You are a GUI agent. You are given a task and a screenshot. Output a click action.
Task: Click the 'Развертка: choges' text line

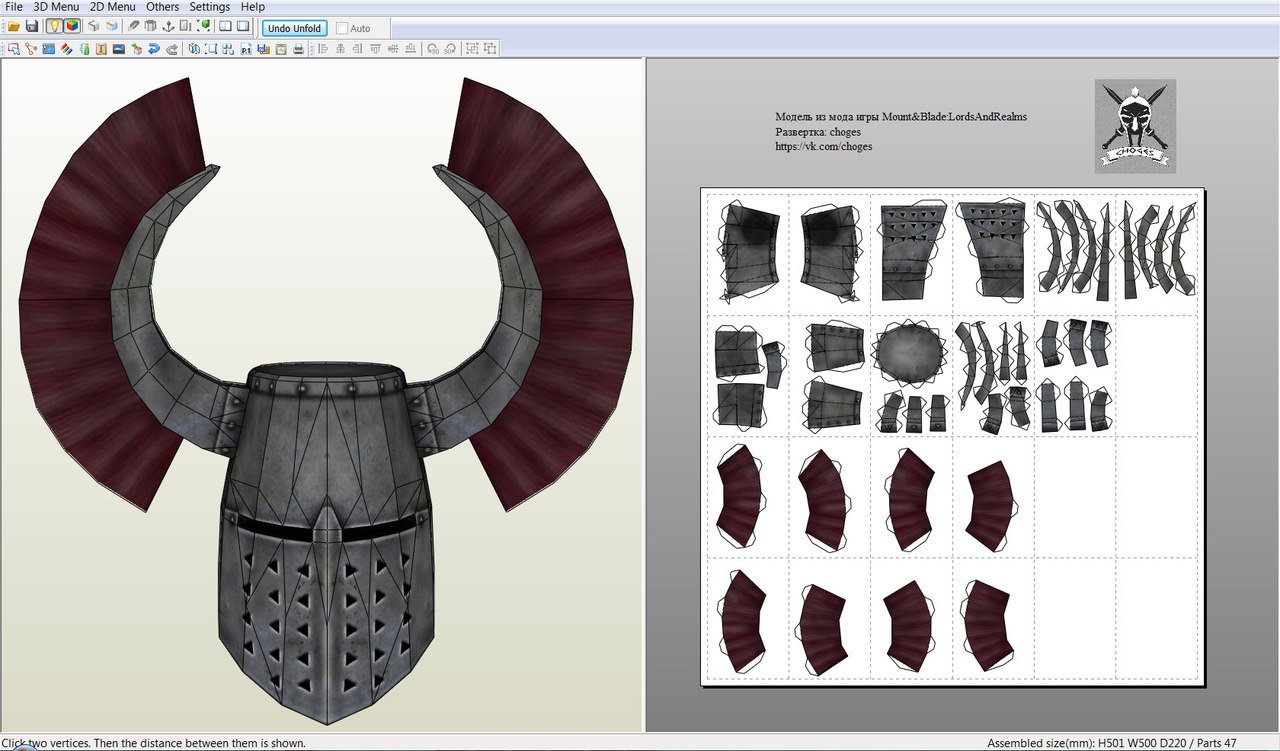pyautogui.click(x=818, y=132)
